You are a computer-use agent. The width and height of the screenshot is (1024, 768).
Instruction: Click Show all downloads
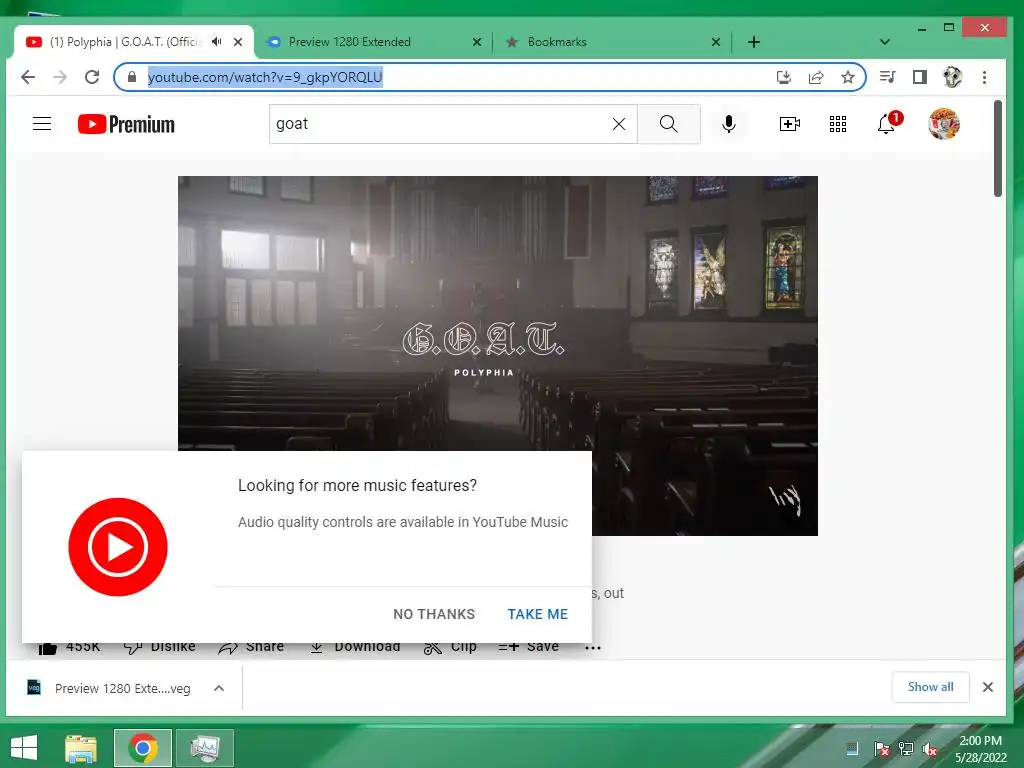pos(930,687)
